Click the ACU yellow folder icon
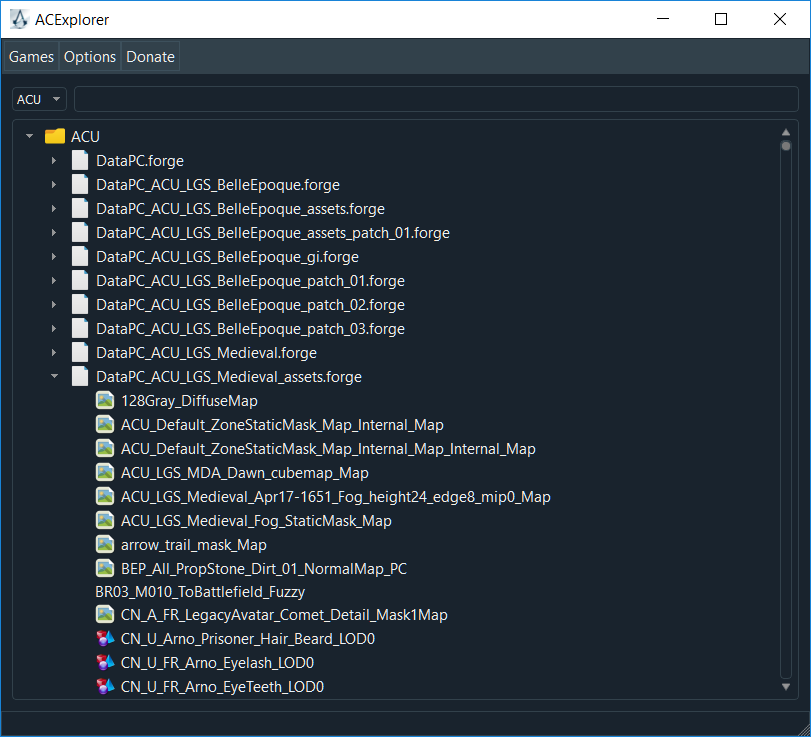The height and width of the screenshot is (737, 811). click(x=55, y=137)
